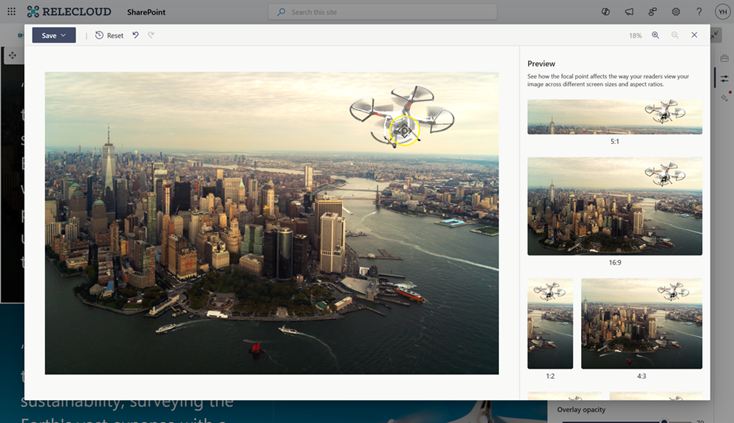The width and height of the screenshot is (734, 423).
Task: Close the focal point editor dialog
Action: tap(694, 35)
